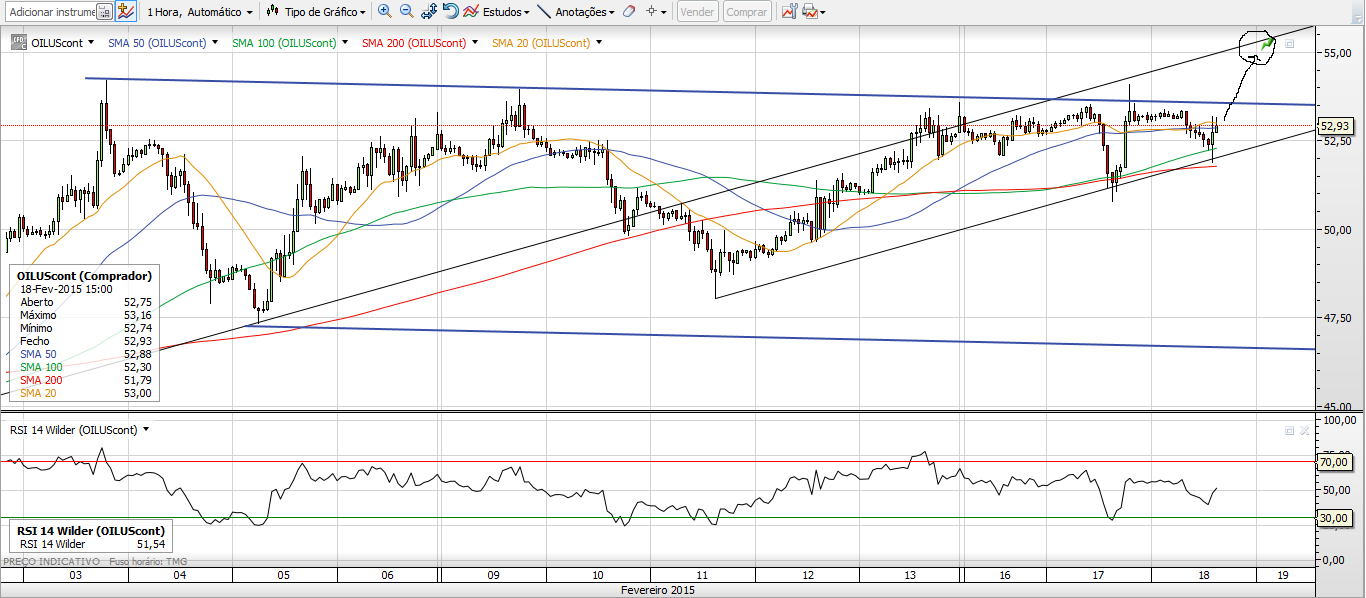Click the candlestick chart type icon
The height and width of the screenshot is (598, 1366).
click(272, 12)
